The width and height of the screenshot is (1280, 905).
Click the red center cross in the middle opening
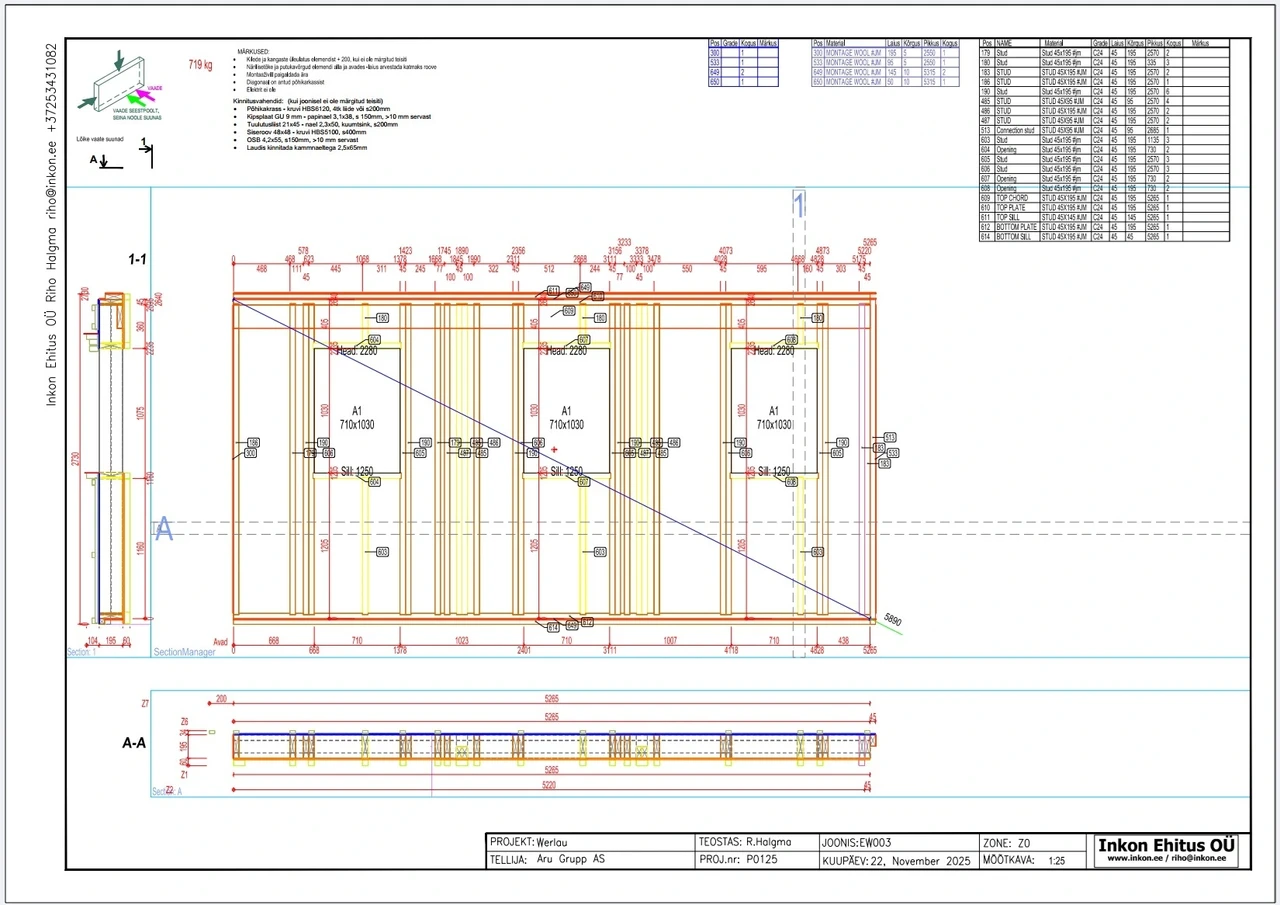pos(554,450)
